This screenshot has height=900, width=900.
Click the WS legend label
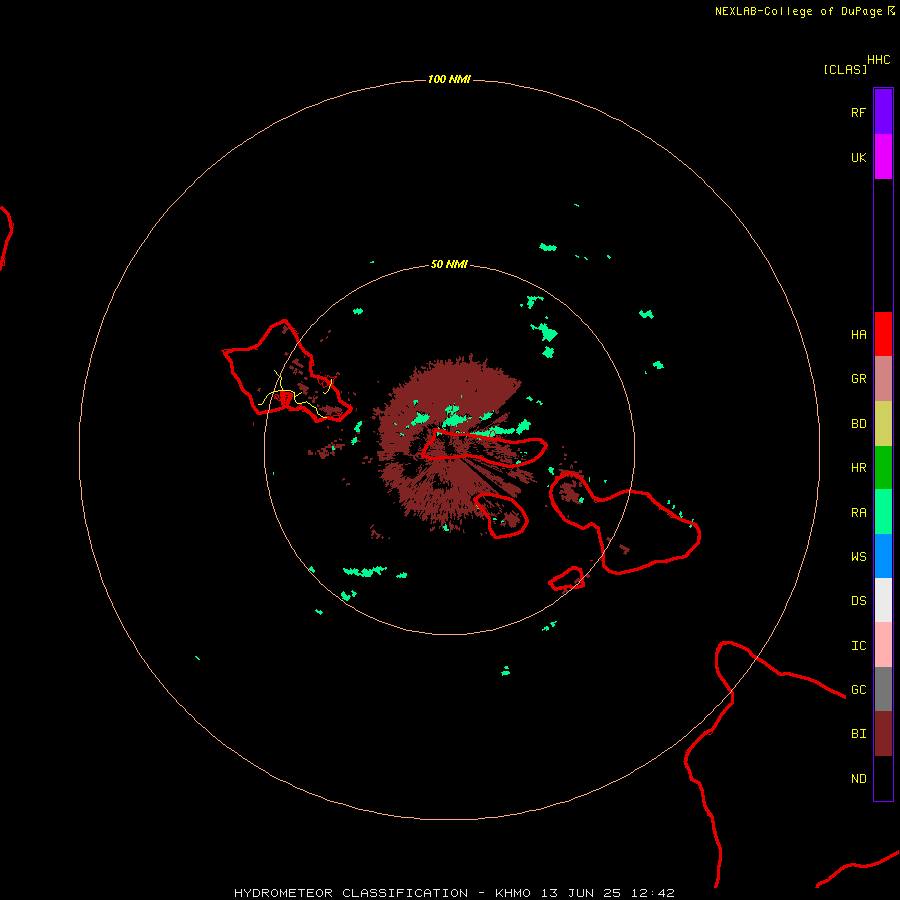tap(858, 557)
